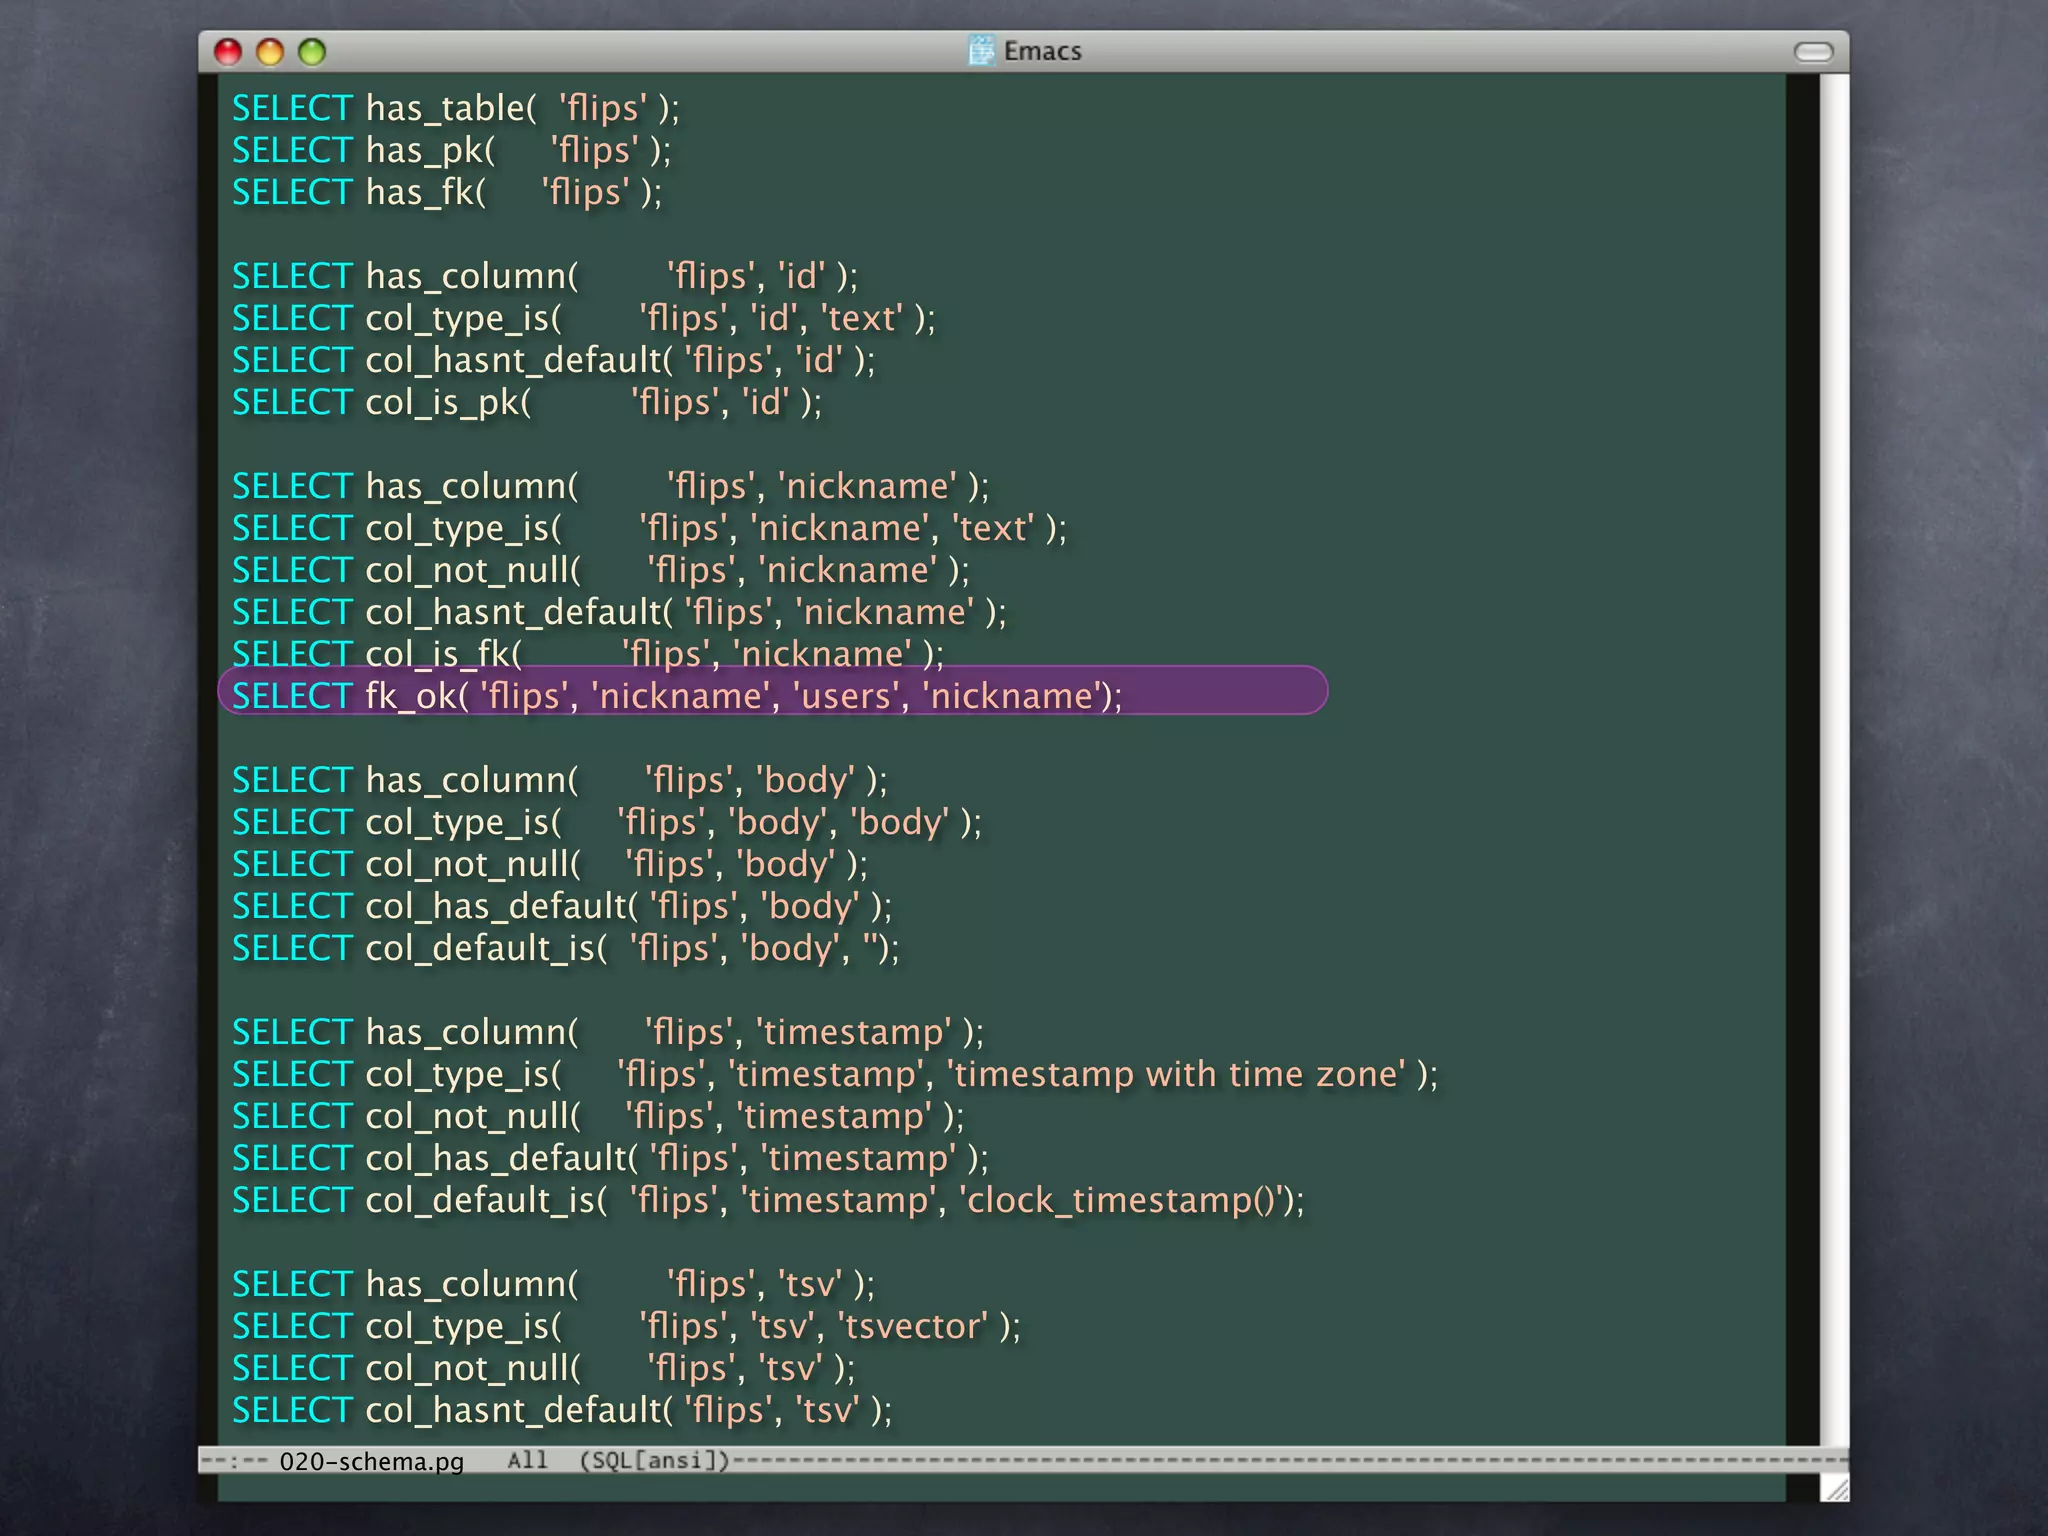This screenshot has width=2048, height=1536.
Task: Click col_type_is 'flips', 'id', 'text' line
Action: coord(584,318)
